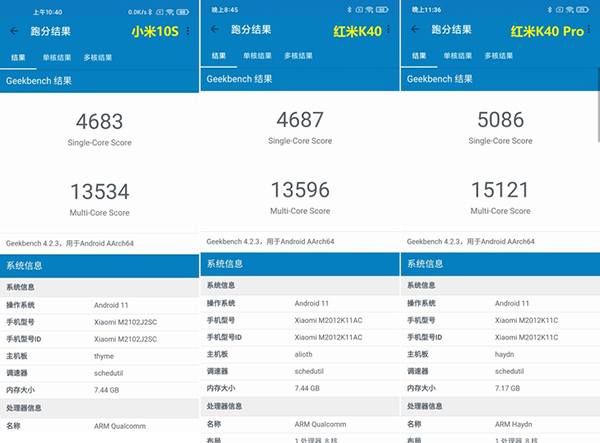Image resolution: width=600 pixels, height=443 pixels.
Task: Tap the 15121 multi-core score
Action: [x=500, y=190]
